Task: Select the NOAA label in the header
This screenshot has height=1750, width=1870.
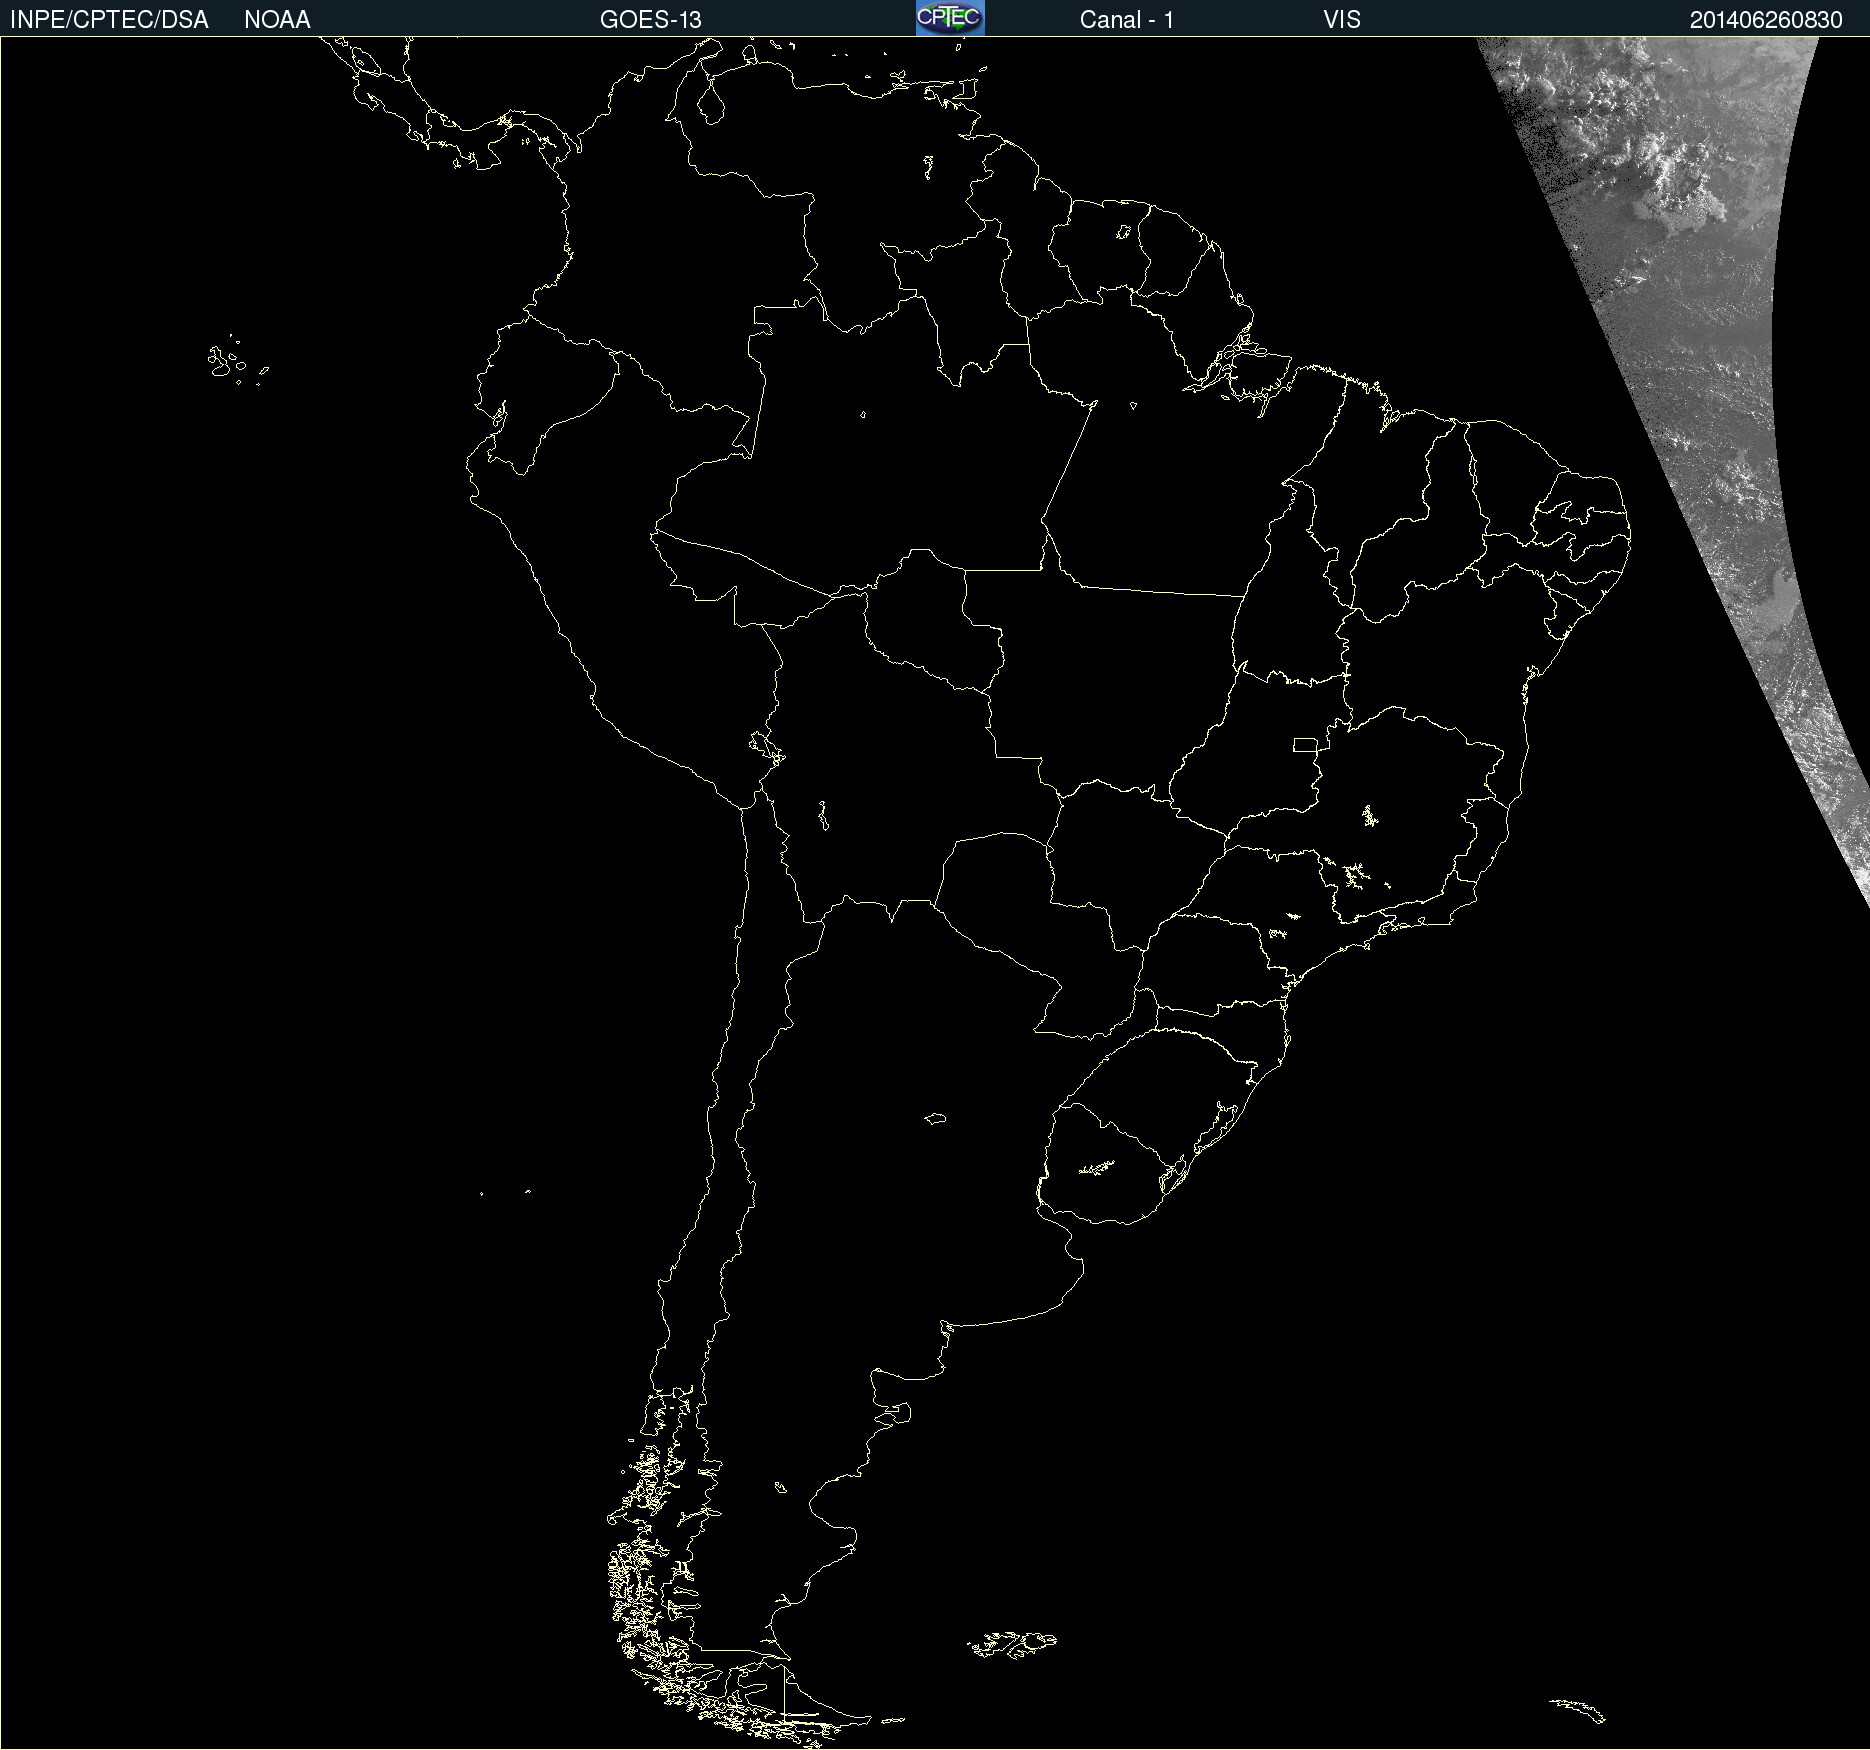Action: pos(277,20)
